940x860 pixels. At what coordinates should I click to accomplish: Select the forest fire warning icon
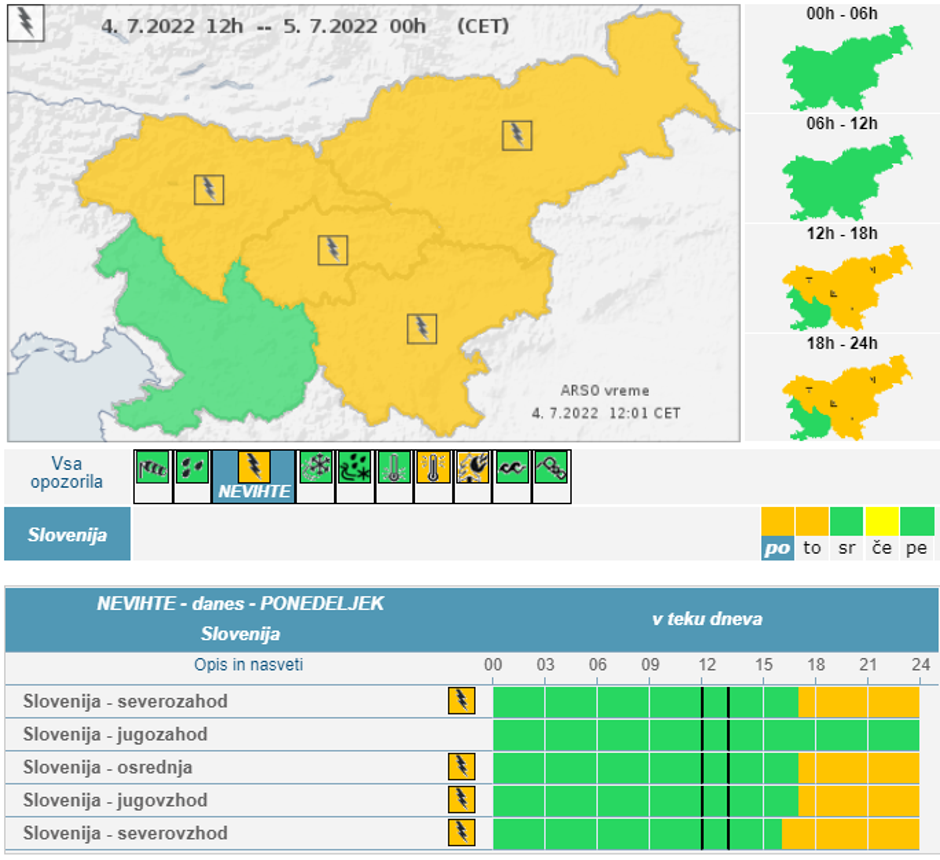click(x=472, y=467)
